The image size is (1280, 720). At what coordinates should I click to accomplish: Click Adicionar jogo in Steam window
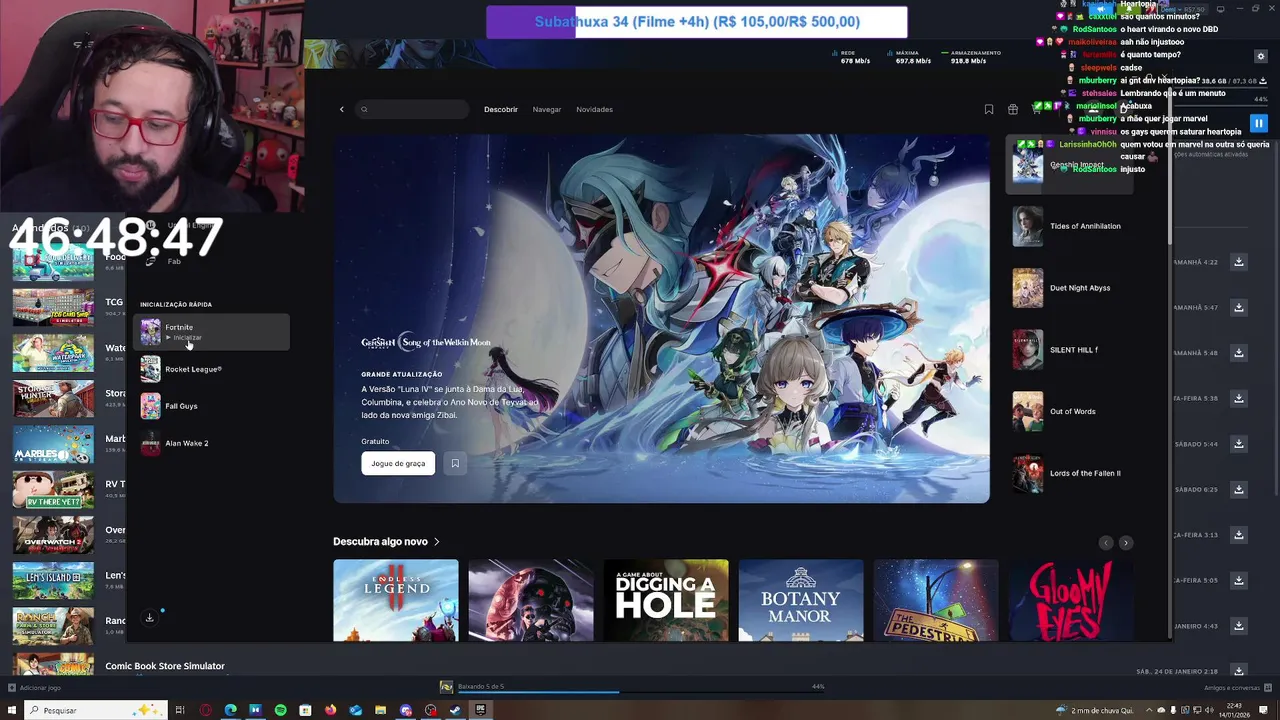pos(35,687)
